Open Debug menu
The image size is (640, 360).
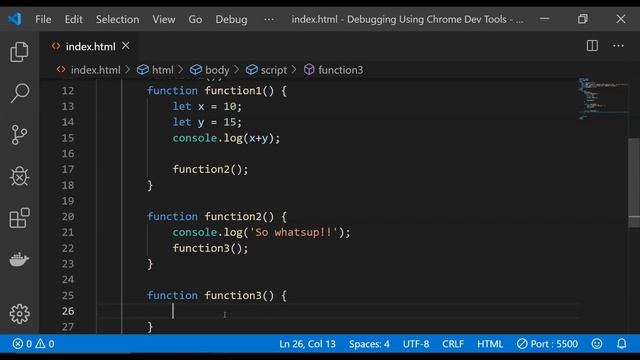click(231, 19)
